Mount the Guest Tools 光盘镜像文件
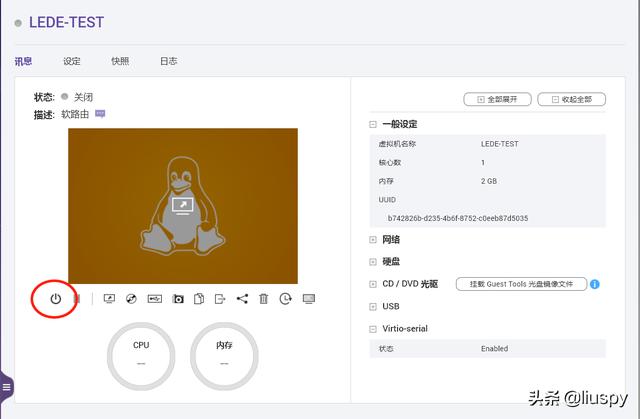The image size is (640, 419). 521,284
